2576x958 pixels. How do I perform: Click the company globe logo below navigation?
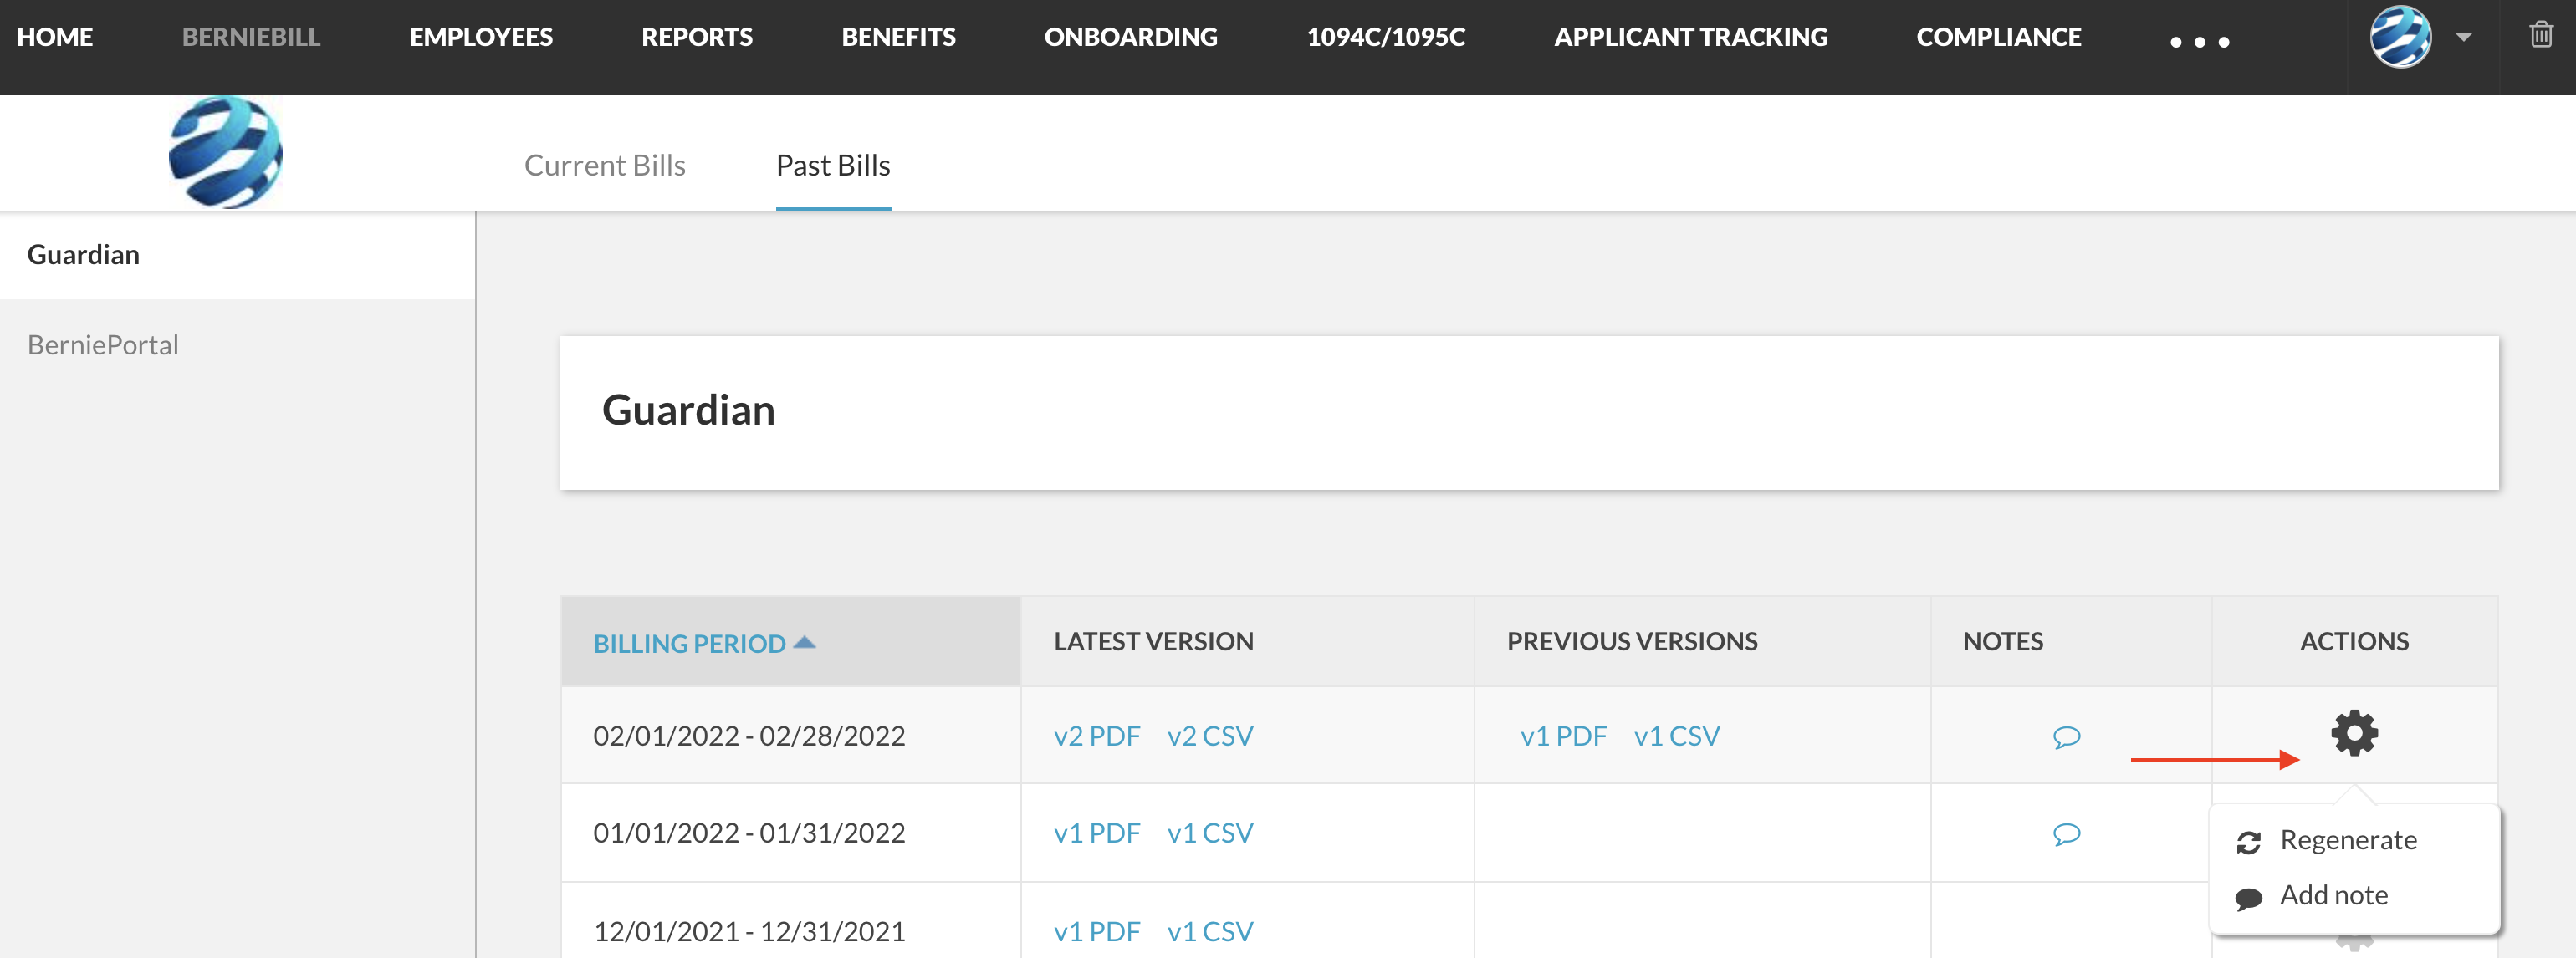pos(225,152)
